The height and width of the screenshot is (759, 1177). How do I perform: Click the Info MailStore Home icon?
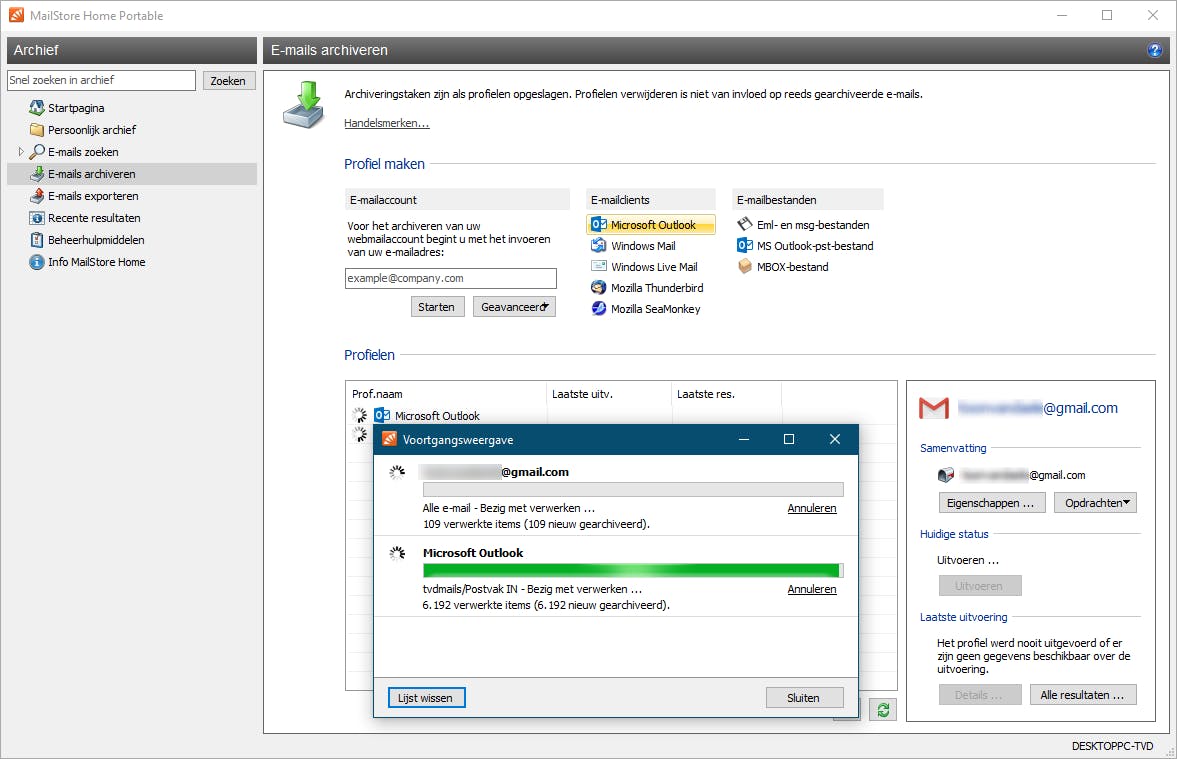36,262
